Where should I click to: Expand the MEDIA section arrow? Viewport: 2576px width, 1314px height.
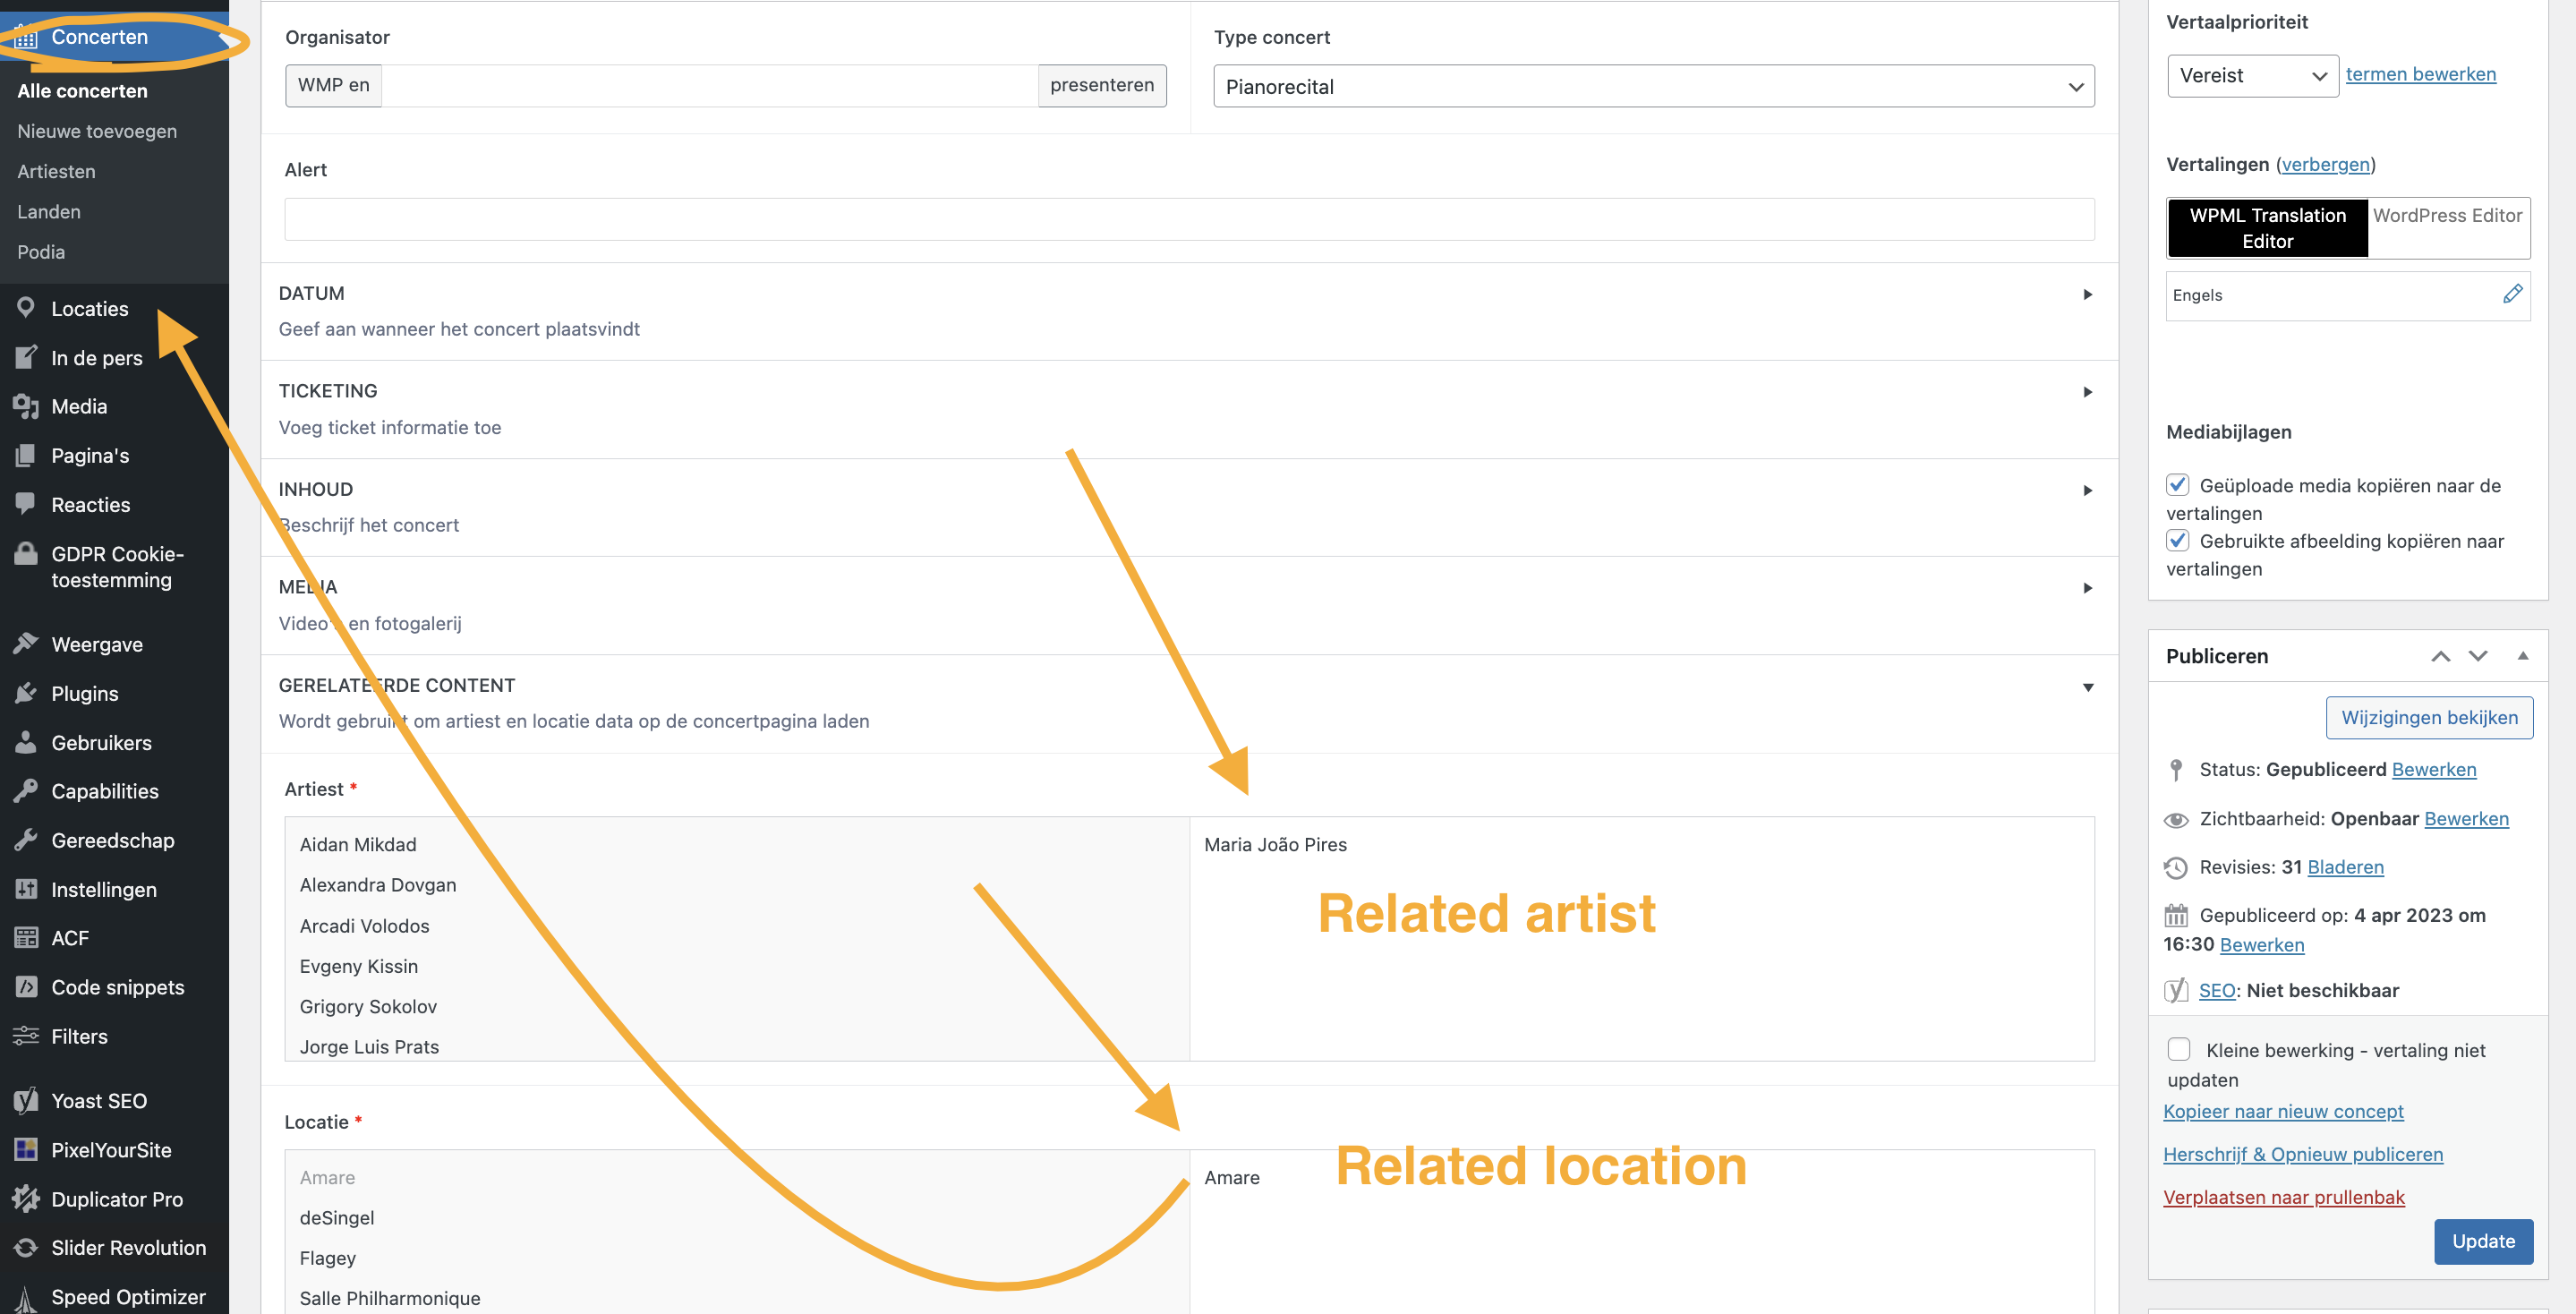click(x=2087, y=588)
